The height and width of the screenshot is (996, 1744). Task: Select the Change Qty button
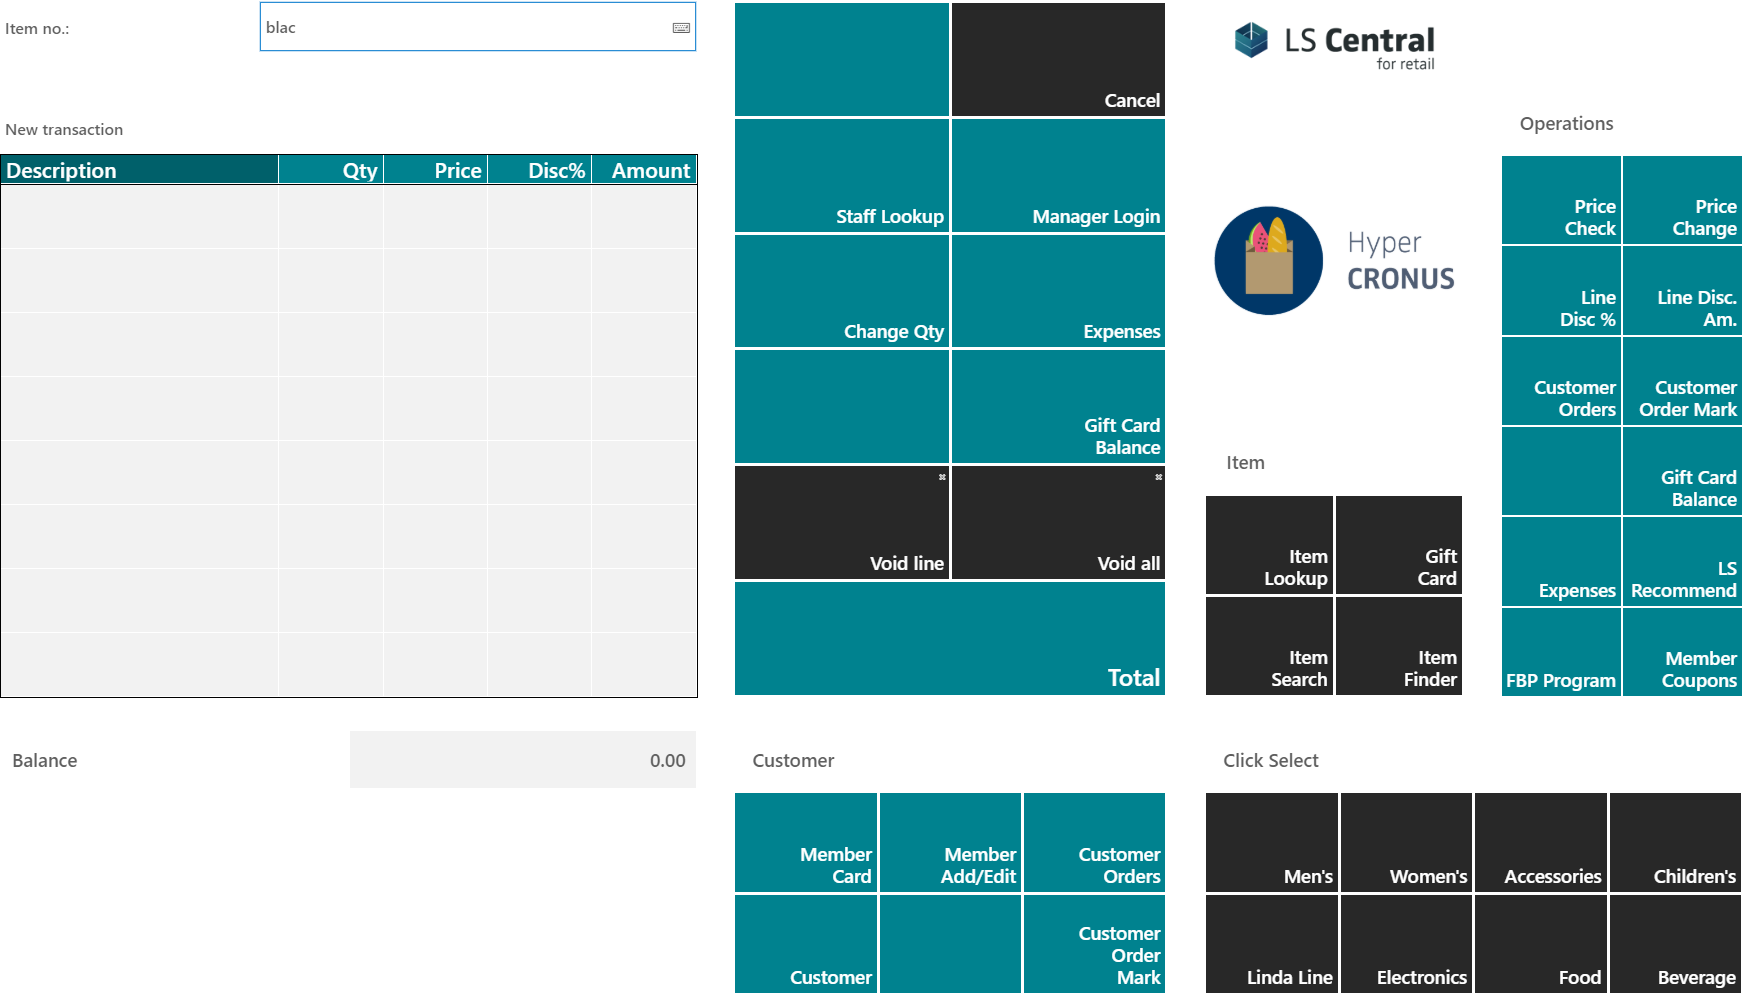coord(841,291)
